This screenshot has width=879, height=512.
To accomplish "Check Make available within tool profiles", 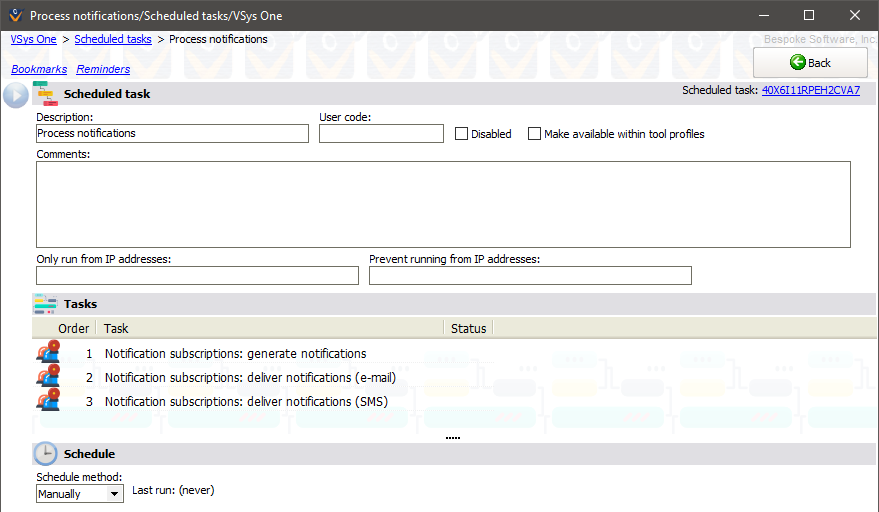I will 535,134.
